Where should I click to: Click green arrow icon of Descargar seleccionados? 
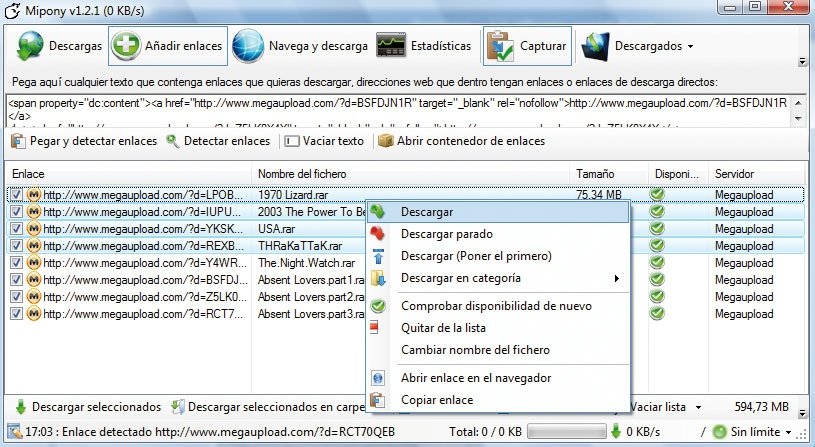(21, 406)
